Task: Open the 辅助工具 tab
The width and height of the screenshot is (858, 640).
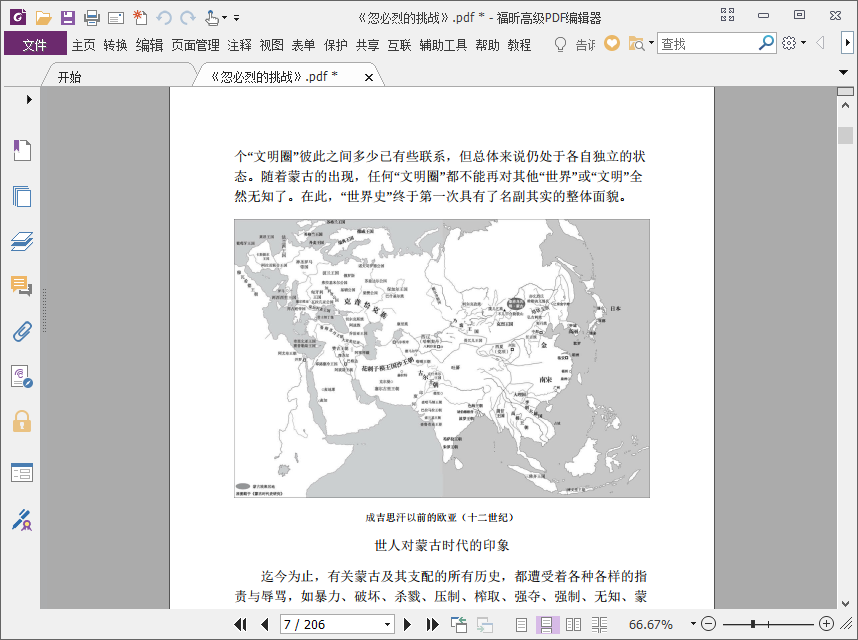Action: point(443,45)
